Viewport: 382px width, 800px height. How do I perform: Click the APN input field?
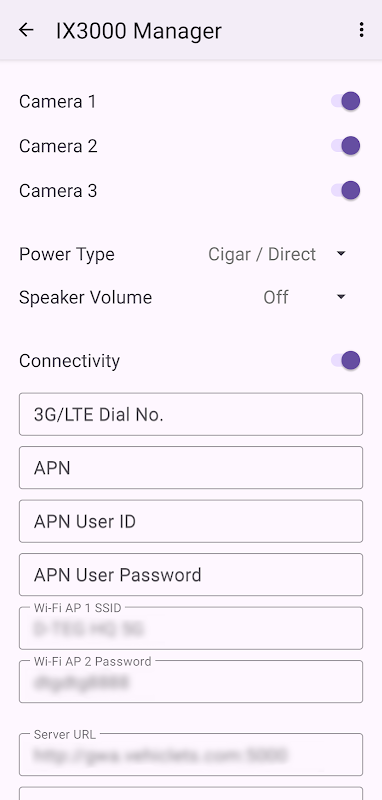tap(191, 468)
